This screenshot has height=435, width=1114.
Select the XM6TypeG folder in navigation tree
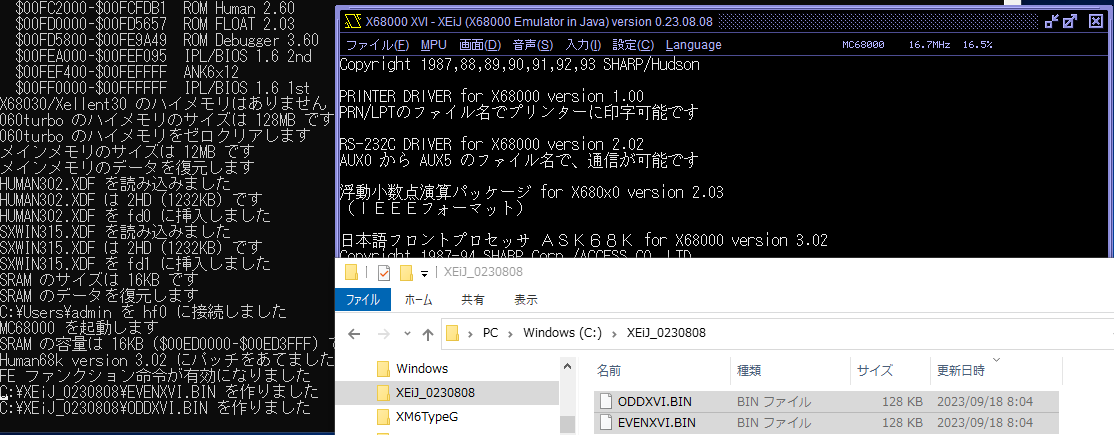coord(427,416)
